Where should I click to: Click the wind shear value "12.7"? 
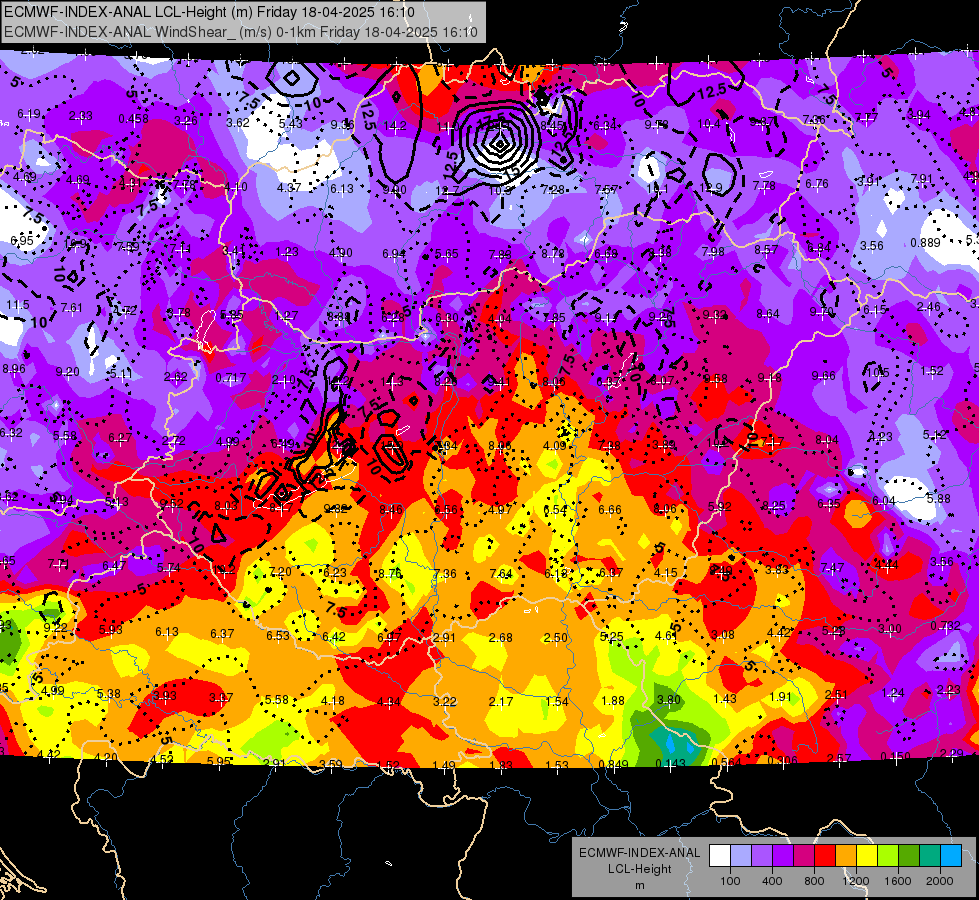447,190
